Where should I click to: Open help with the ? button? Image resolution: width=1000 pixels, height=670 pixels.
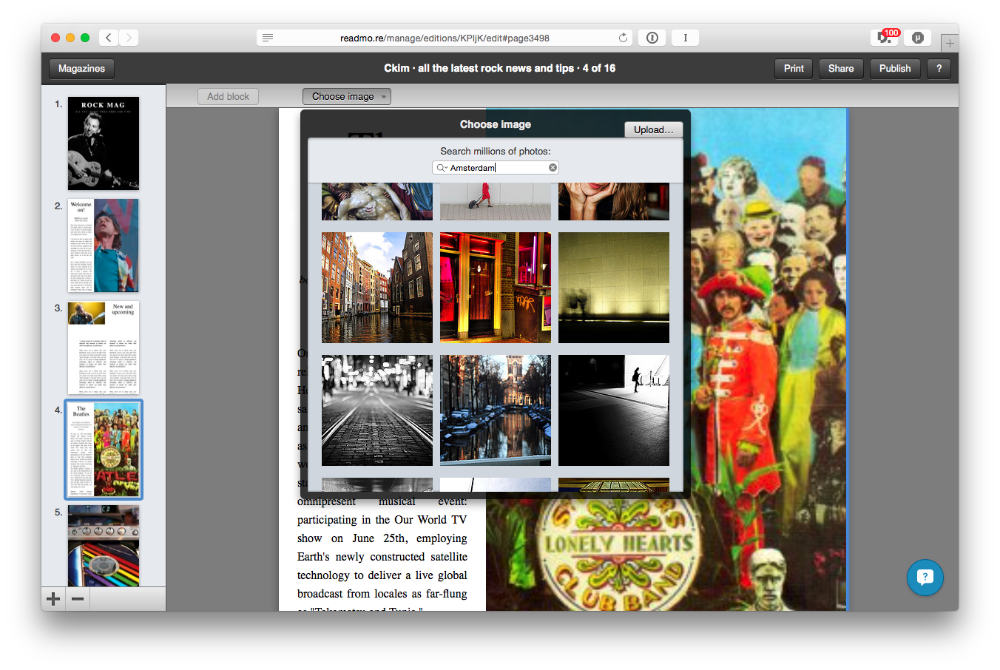tap(939, 68)
